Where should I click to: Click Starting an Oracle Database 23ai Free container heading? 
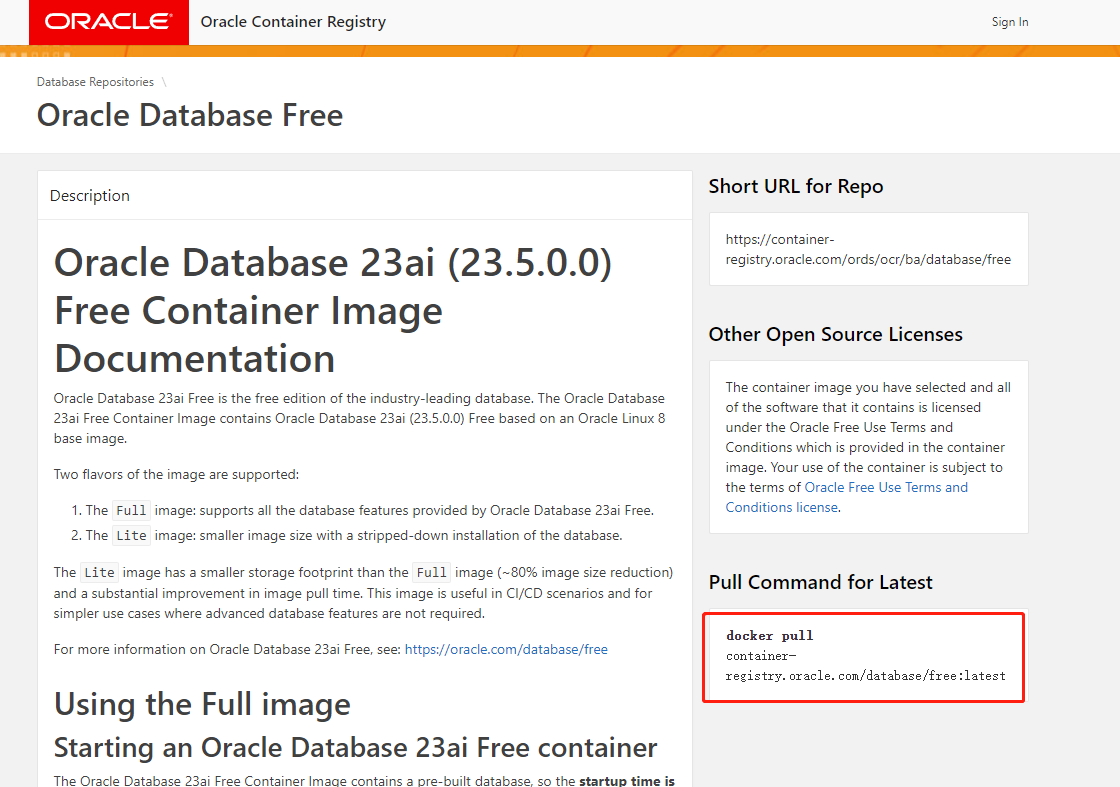pos(355,748)
